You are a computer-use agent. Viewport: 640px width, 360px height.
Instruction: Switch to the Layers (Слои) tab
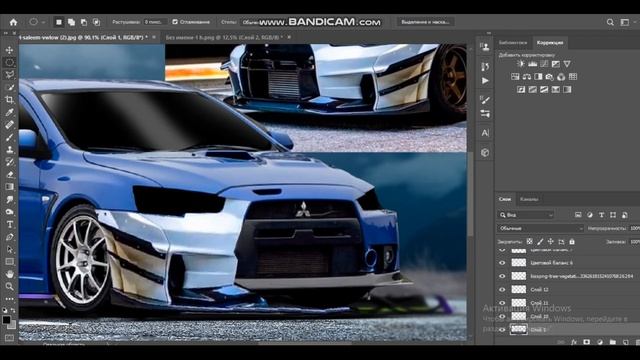point(505,199)
